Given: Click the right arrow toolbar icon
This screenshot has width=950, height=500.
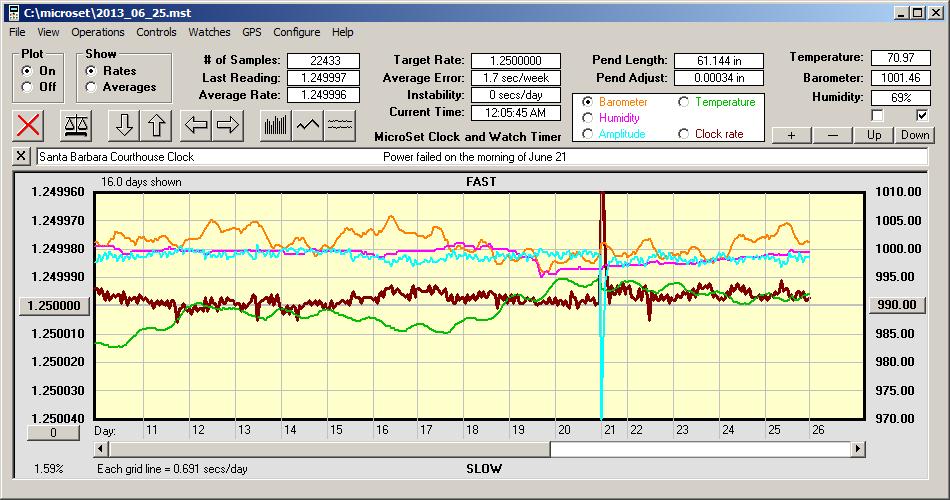Looking at the screenshot, I should (228, 125).
